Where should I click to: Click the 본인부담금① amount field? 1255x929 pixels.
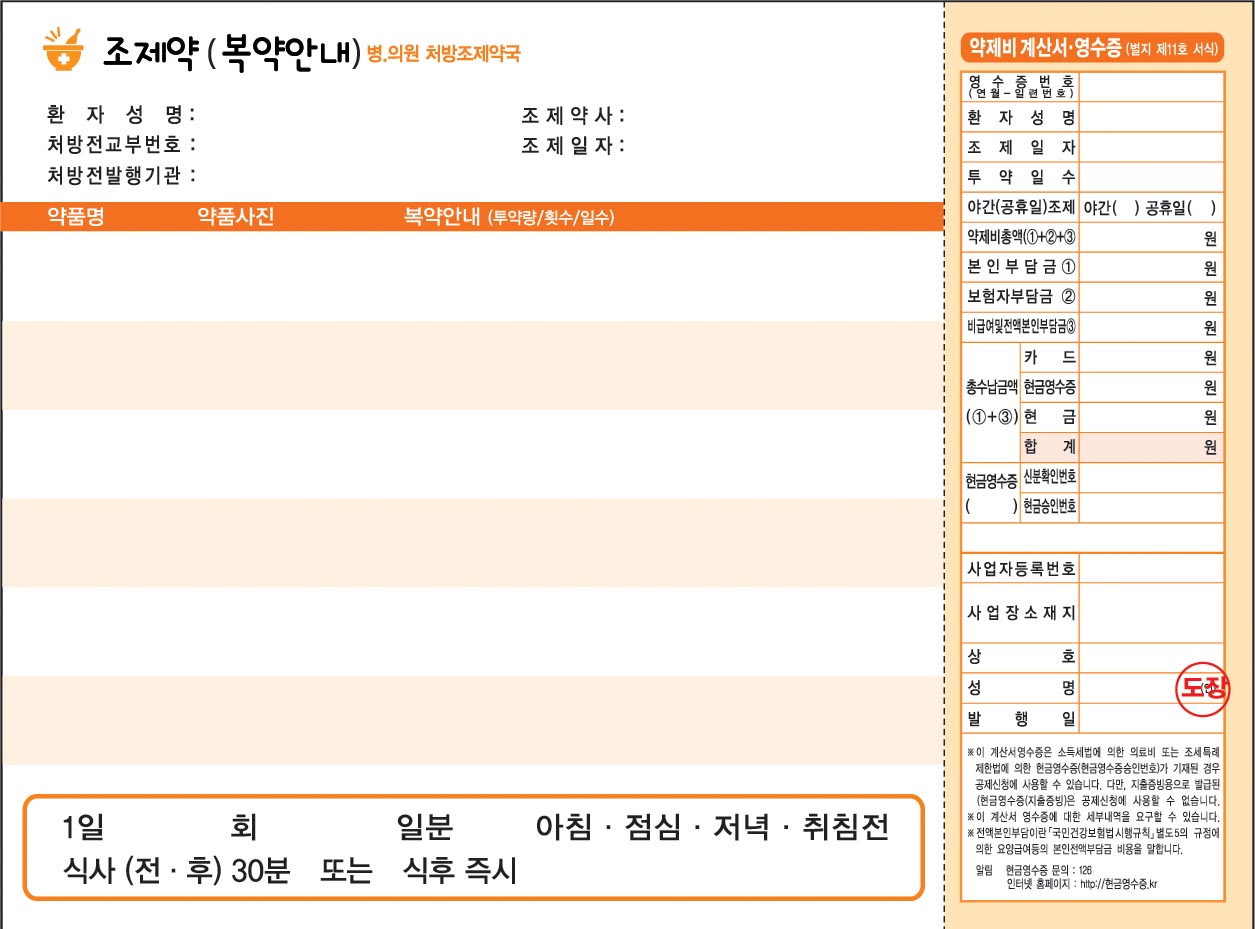pos(1151,267)
